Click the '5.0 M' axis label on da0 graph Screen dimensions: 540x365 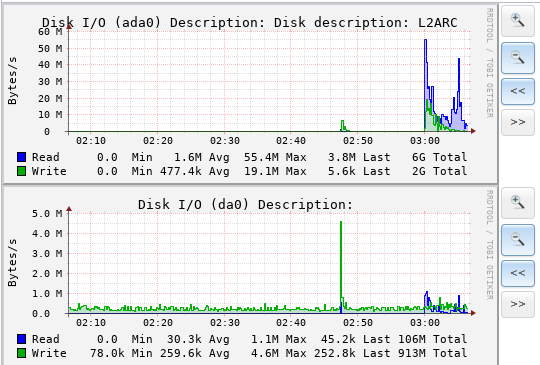click(48, 214)
